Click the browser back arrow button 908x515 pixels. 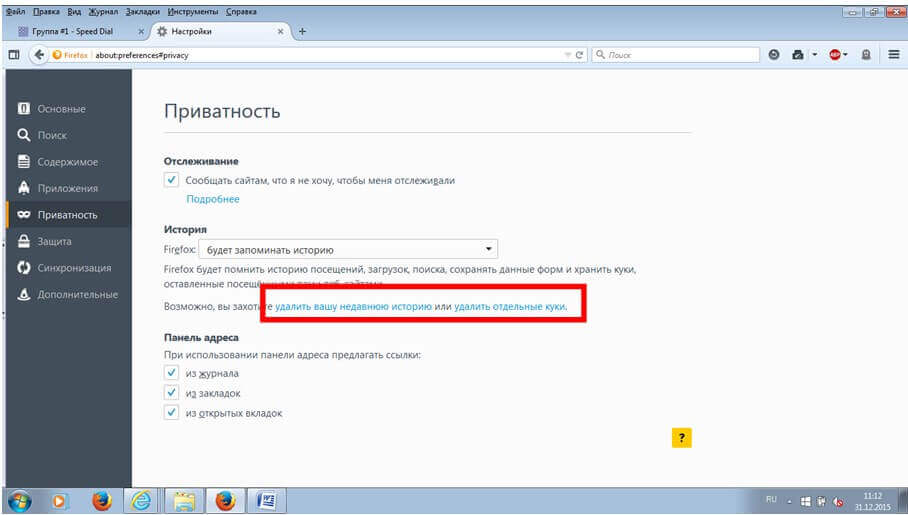click(x=40, y=55)
